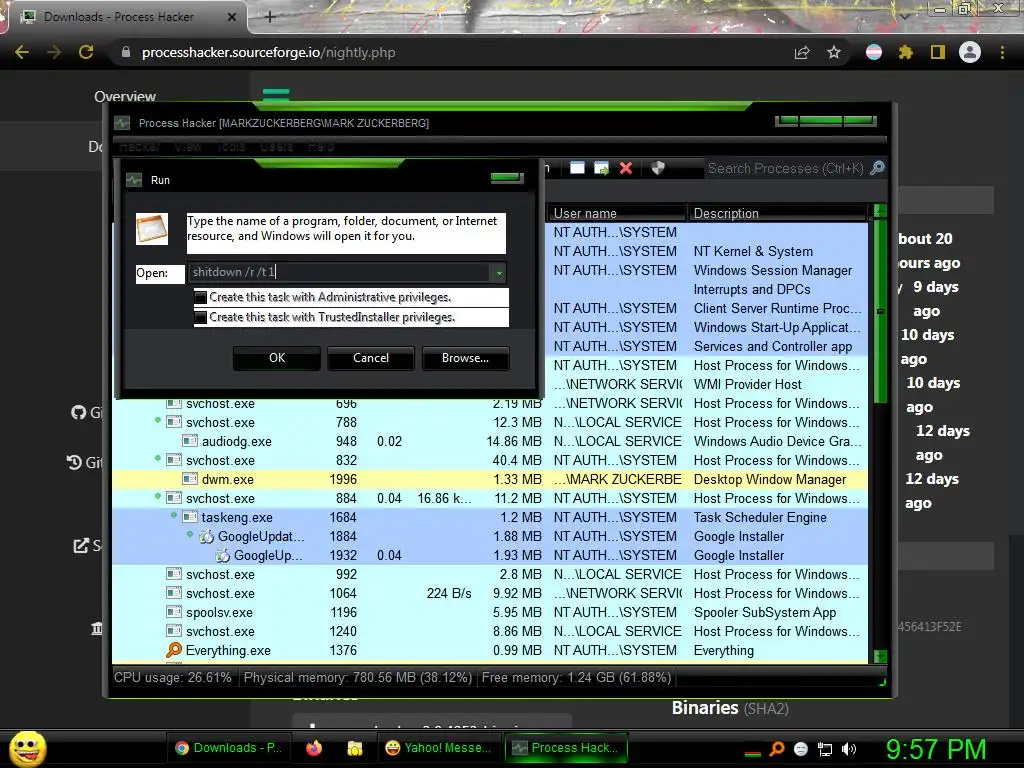Click the smiley face tray icon
Image resolution: width=1024 pixels, height=768 pixels.
801,749
